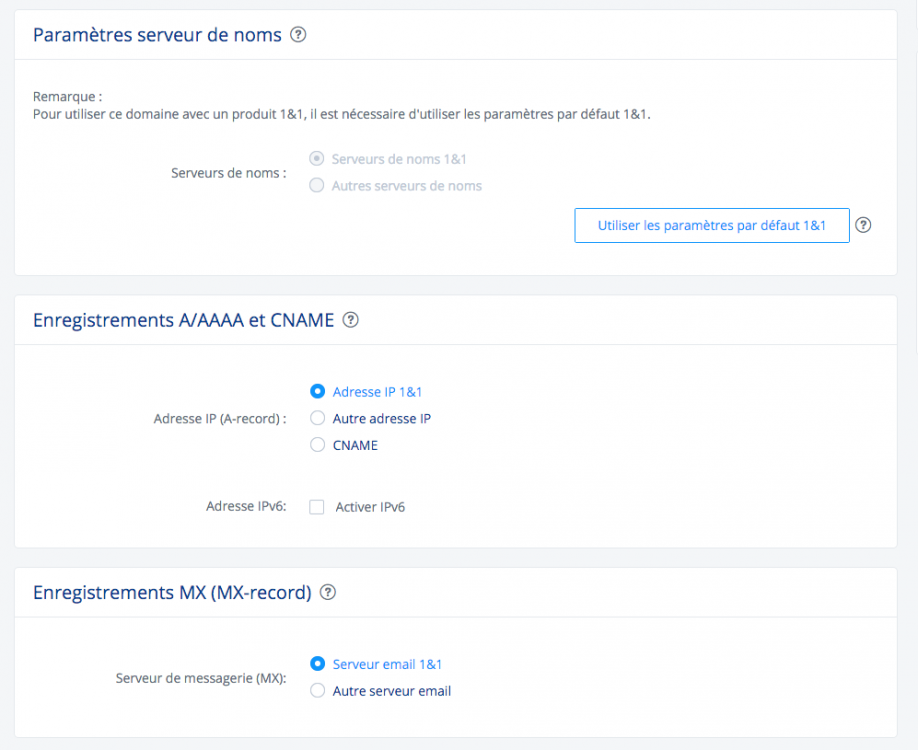
Task: Click Utiliser les paramètres par défaut 1&1
Action: (711, 225)
